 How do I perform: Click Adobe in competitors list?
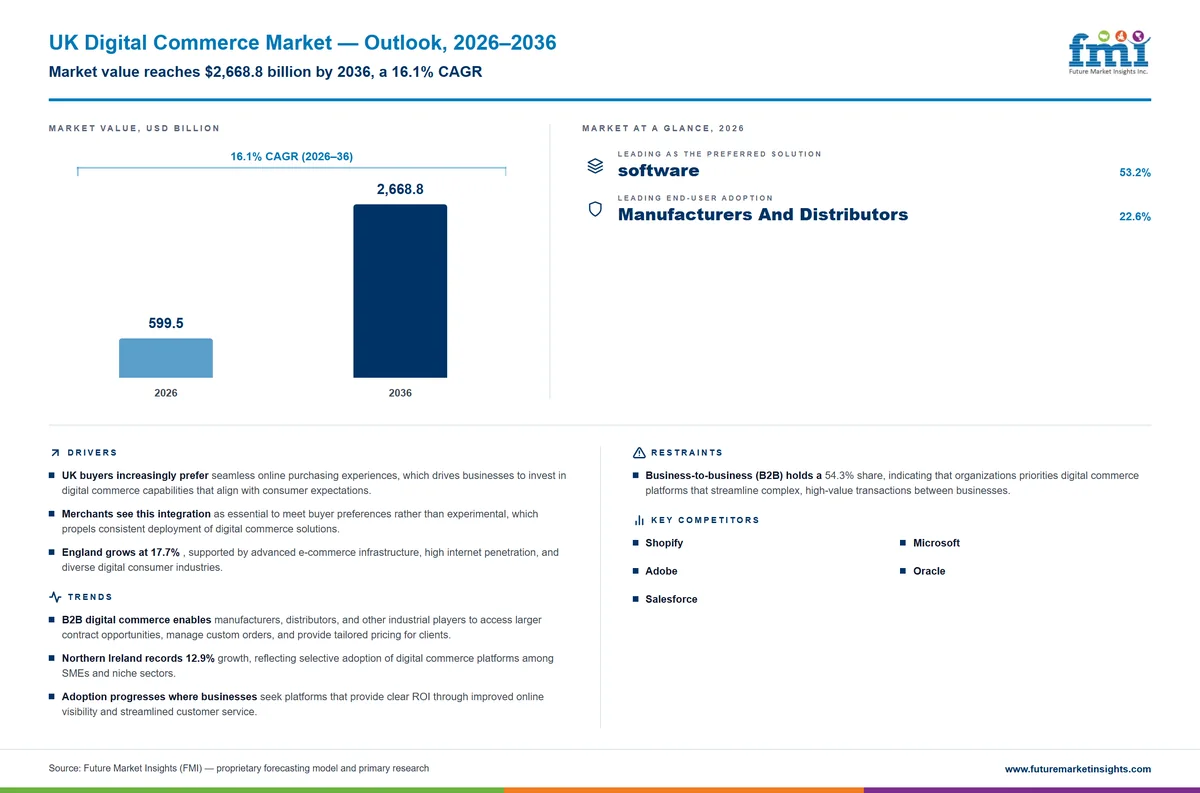[661, 571]
